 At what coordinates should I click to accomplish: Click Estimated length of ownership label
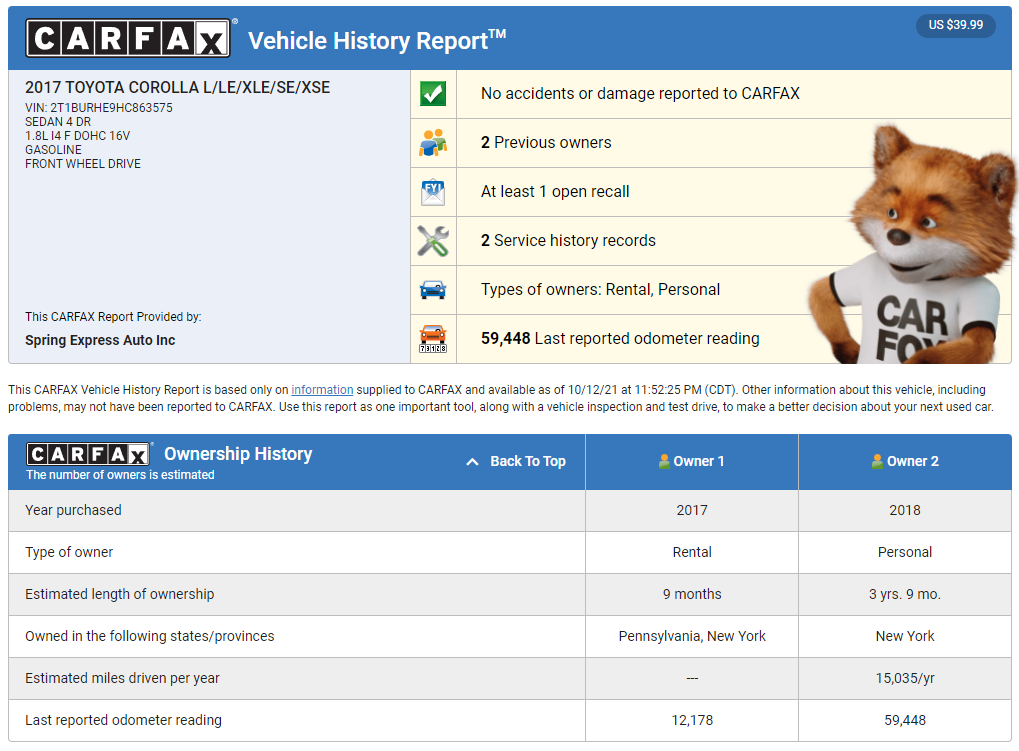(120, 594)
